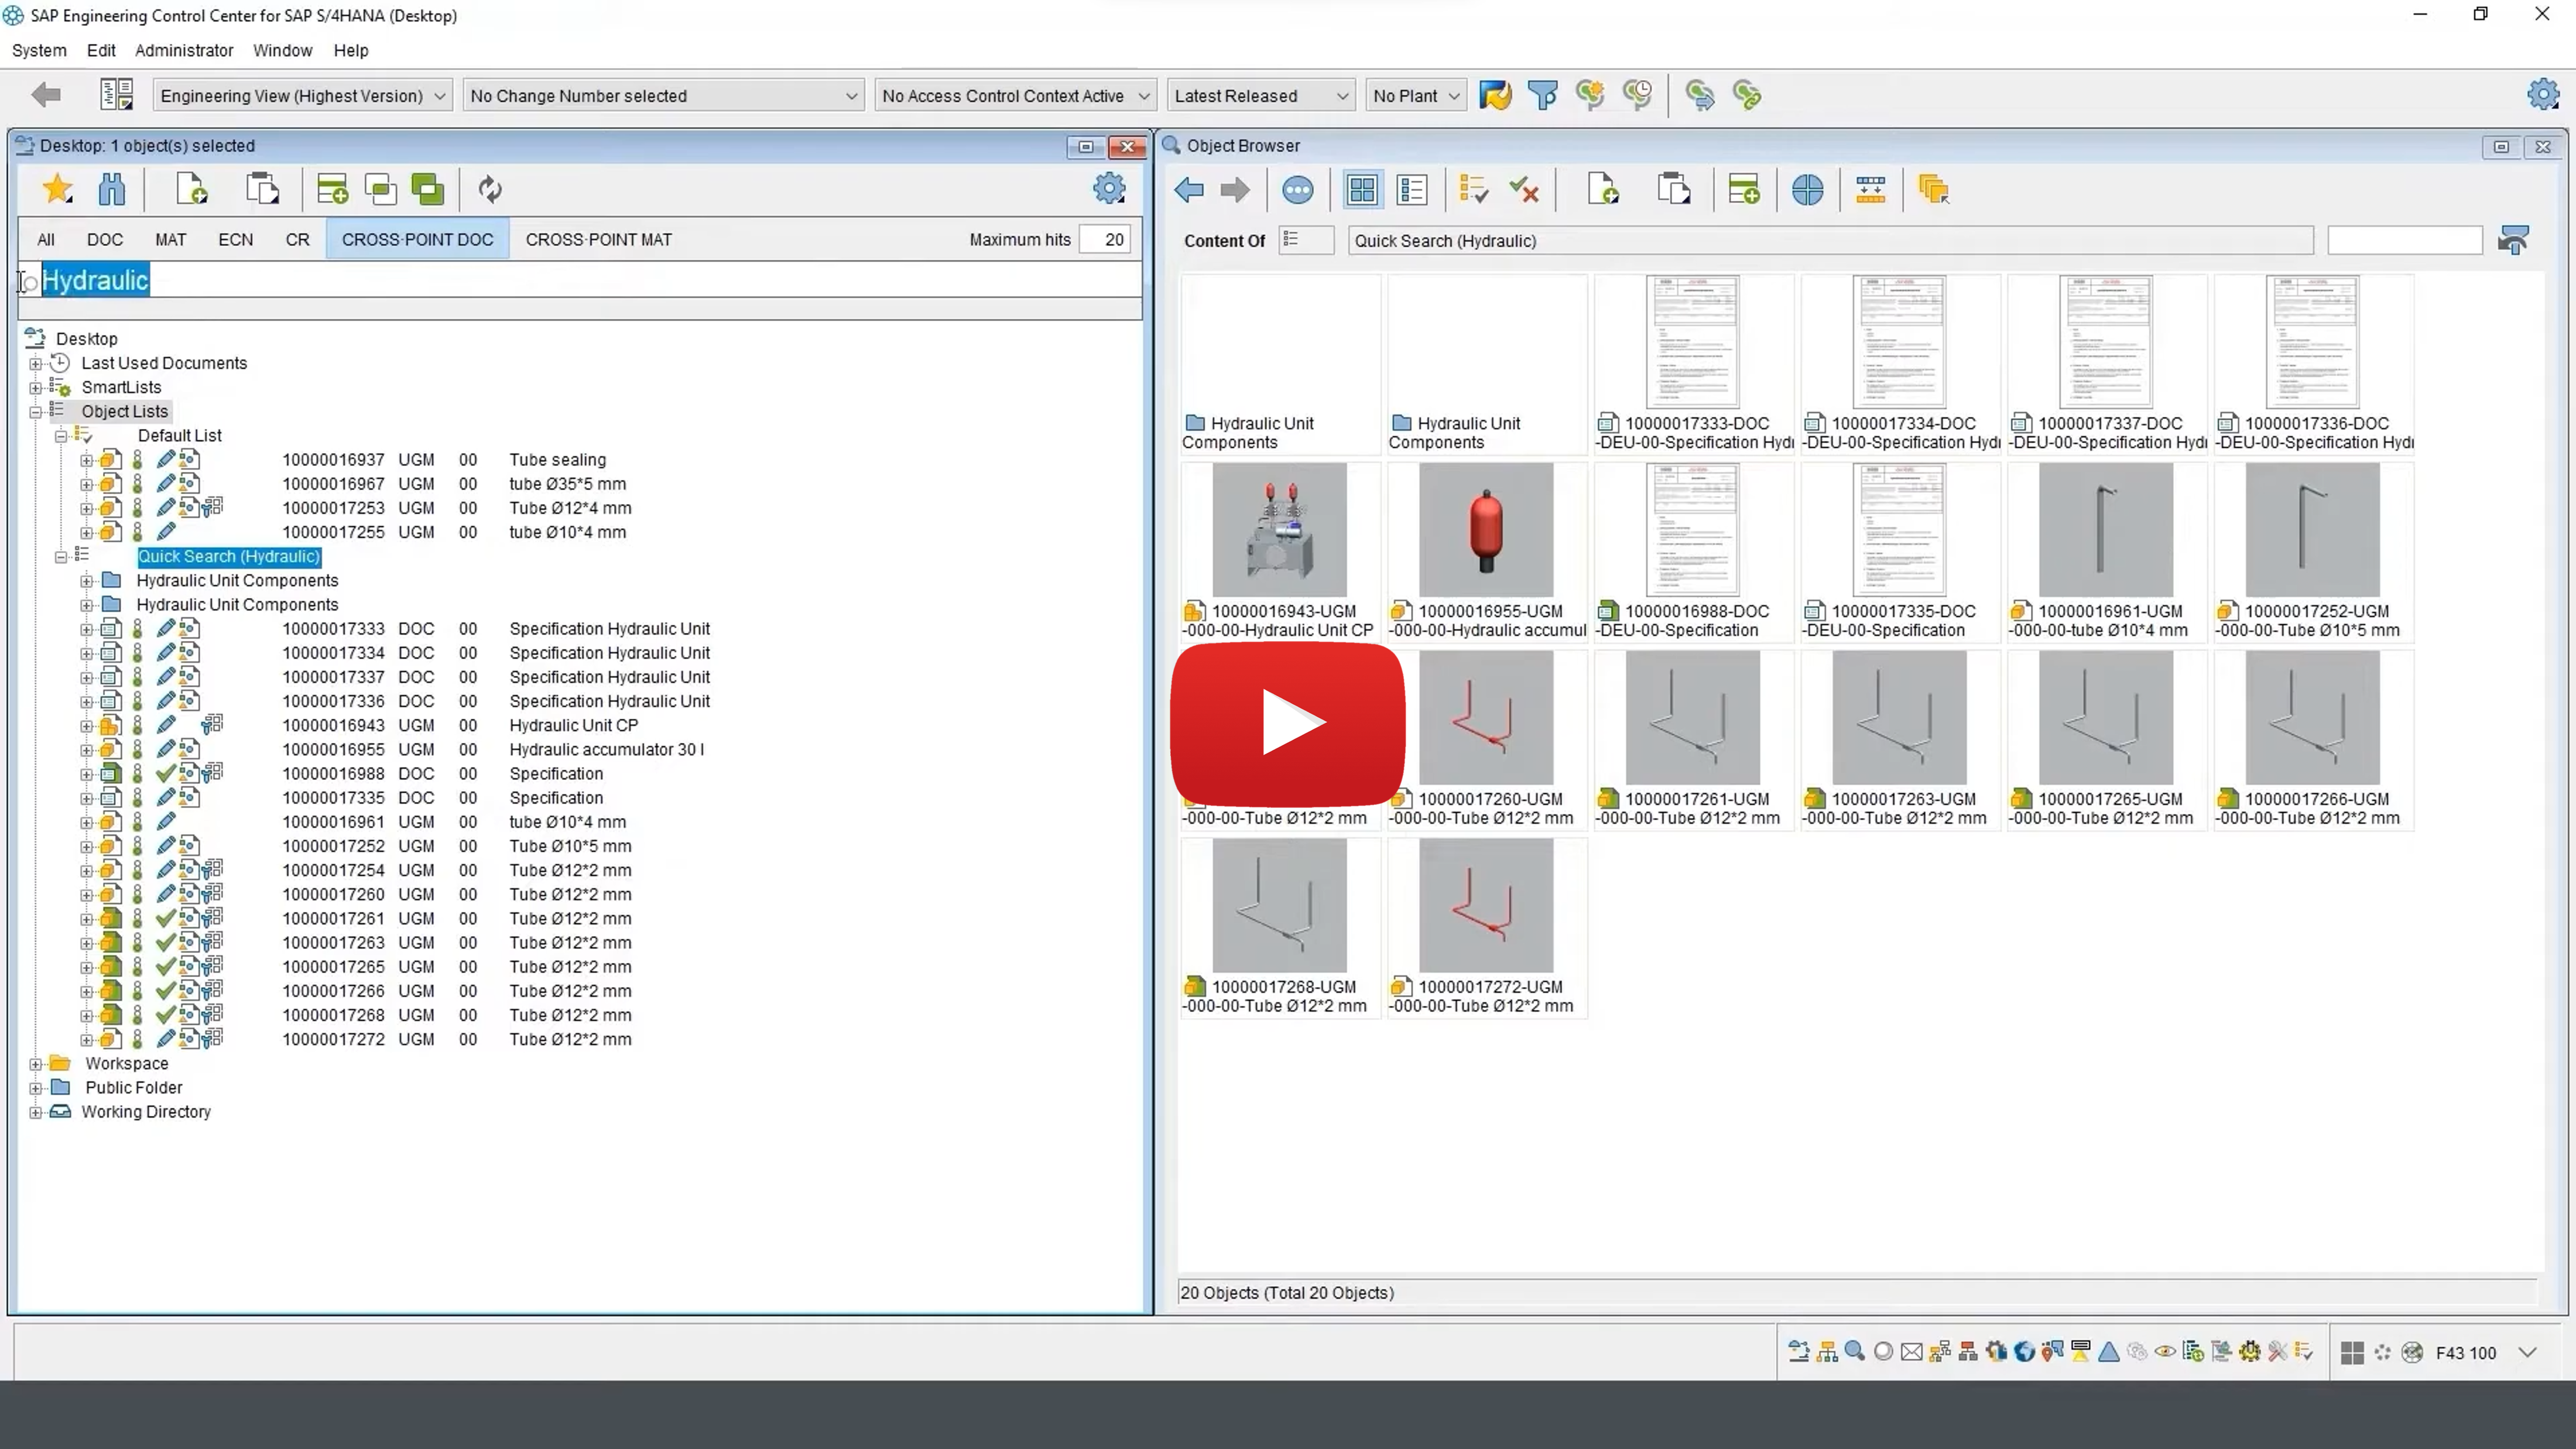2576x1449 pixels.
Task: Open F43 100 system chevron in status bar
Action: point(2528,1352)
